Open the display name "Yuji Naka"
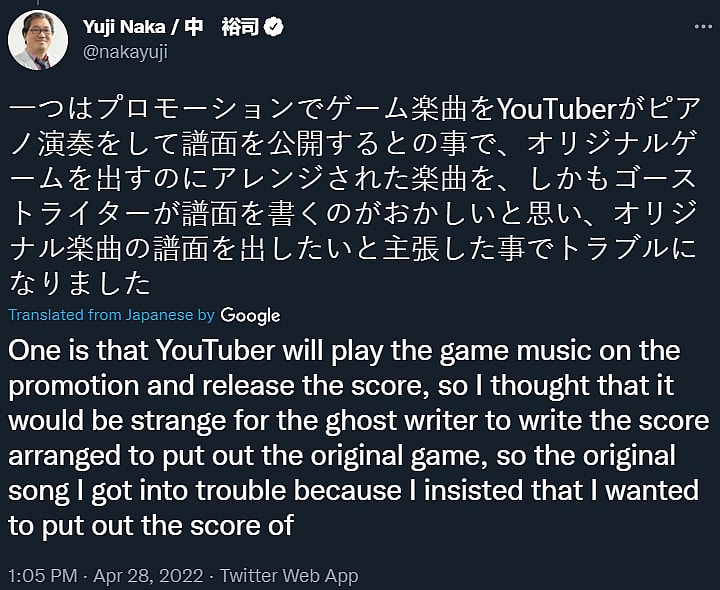This screenshot has height=590, width=720. click(123, 28)
